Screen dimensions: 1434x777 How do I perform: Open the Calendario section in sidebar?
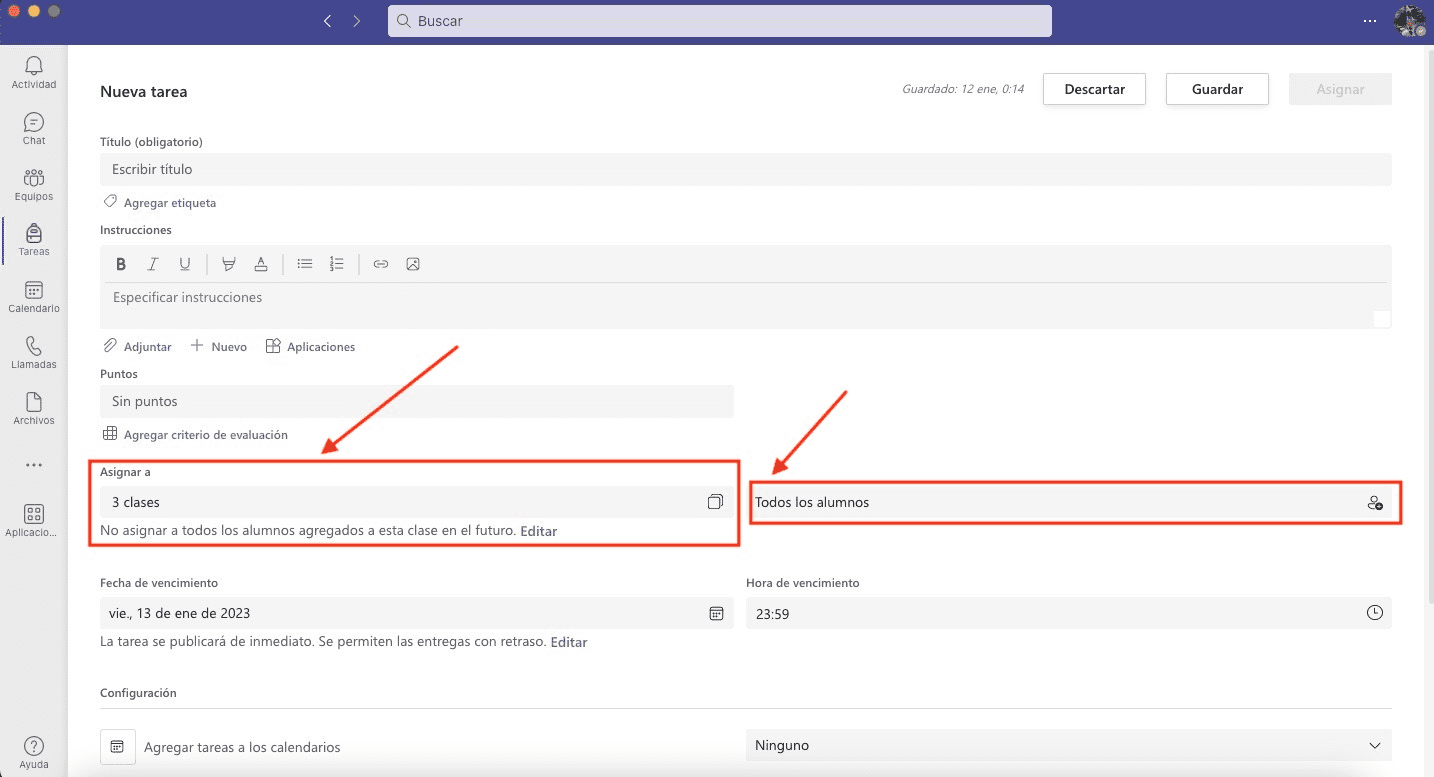[34, 296]
